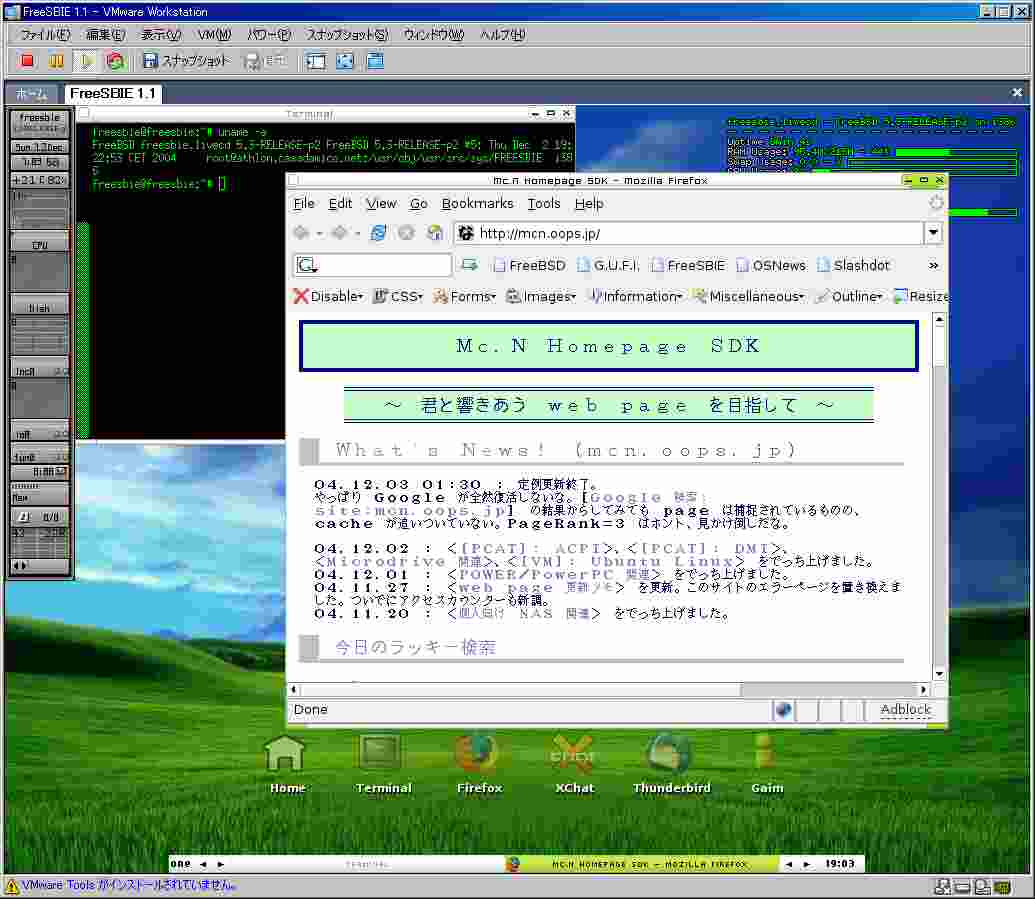Click the Firefox reload page icon
The height and width of the screenshot is (899, 1035).
click(378, 233)
